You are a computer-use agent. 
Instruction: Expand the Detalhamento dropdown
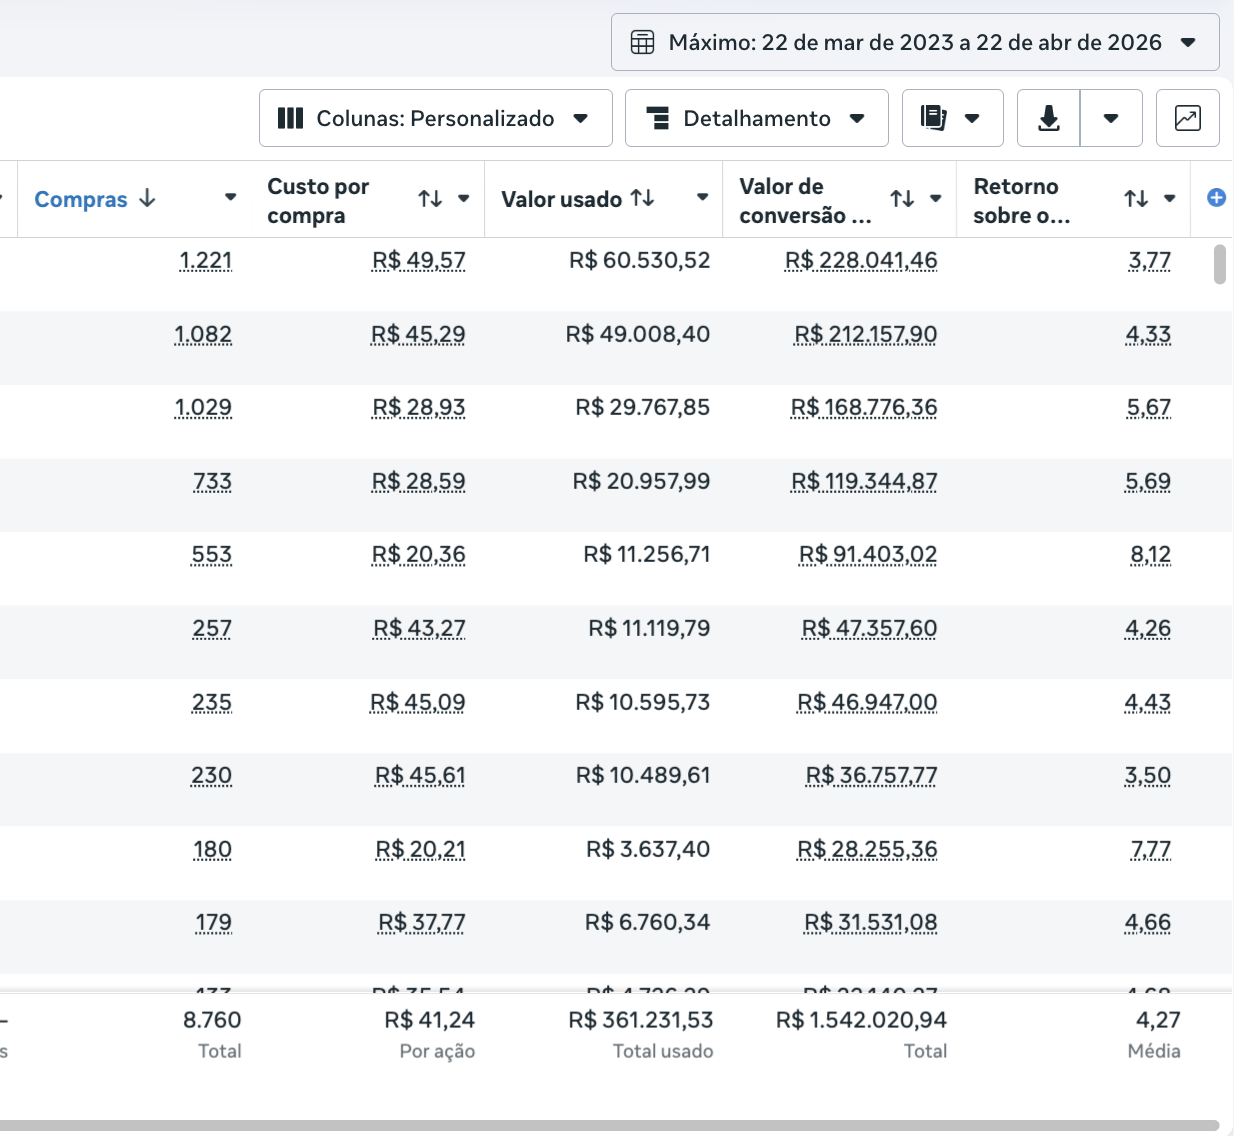756,118
